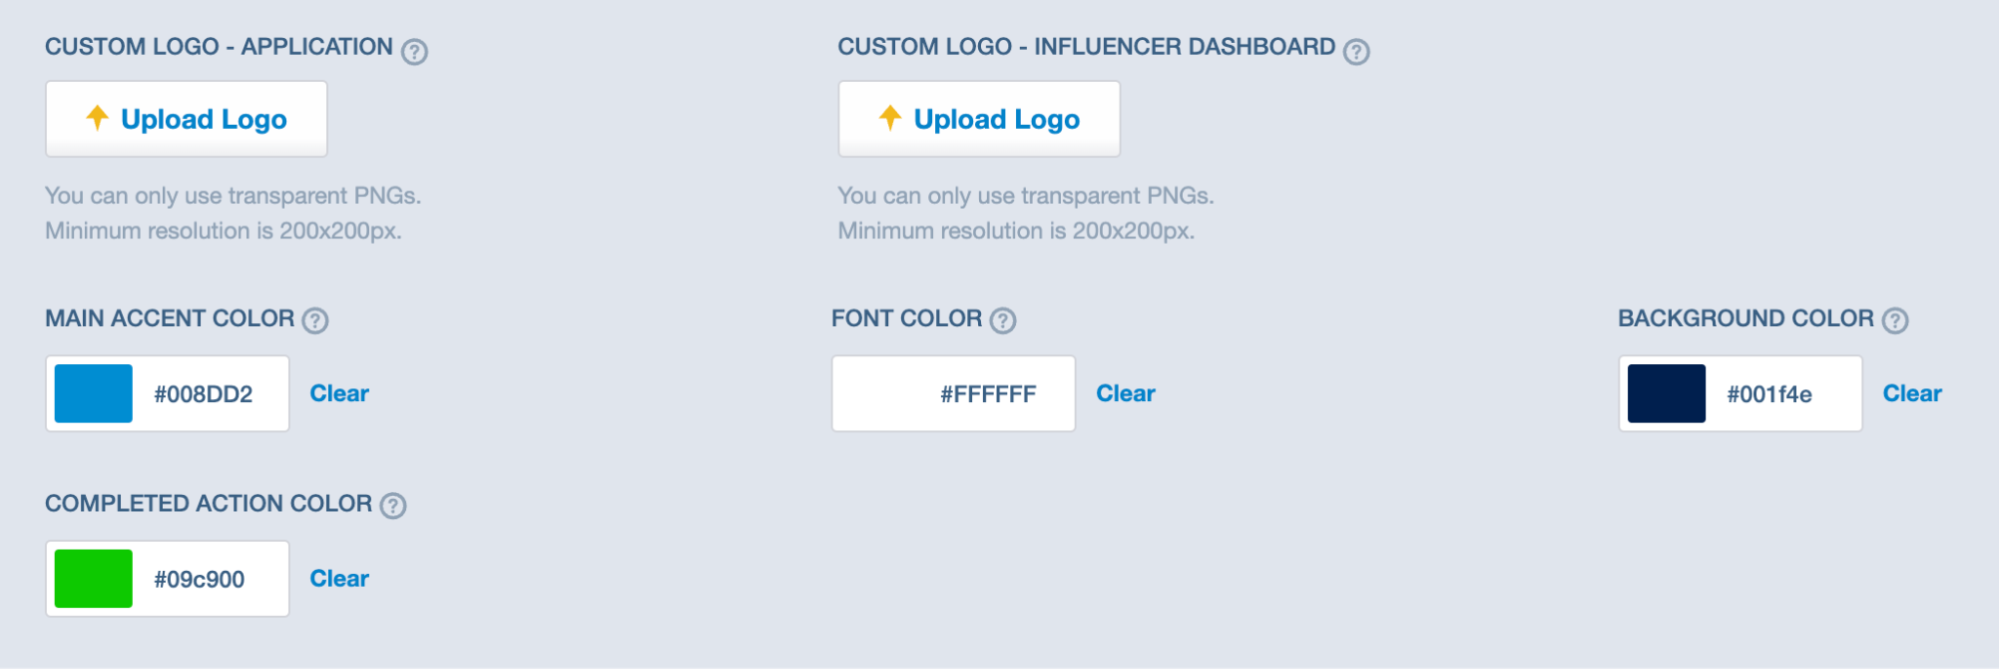Open help icon for Custom Logo - Influencer Dashboard
This screenshot has width=1999, height=669.
(x=1356, y=51)
